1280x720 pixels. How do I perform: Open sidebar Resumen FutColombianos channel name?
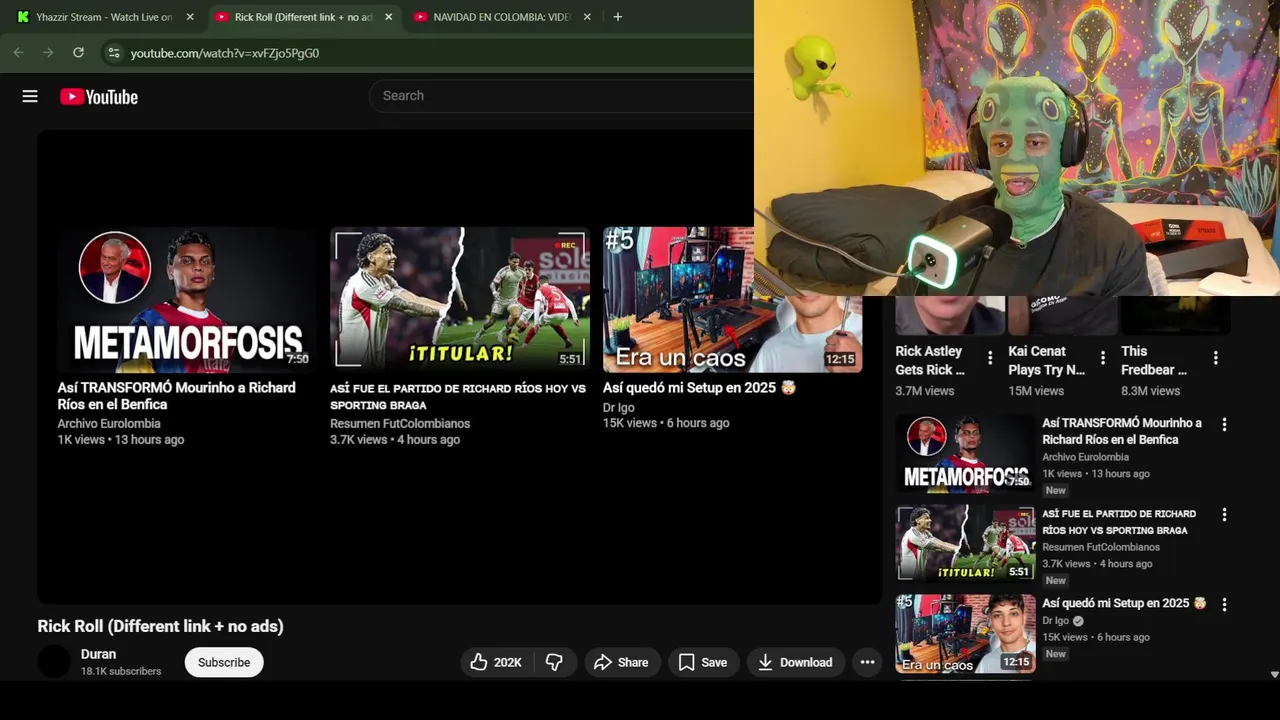point(1101,547)
